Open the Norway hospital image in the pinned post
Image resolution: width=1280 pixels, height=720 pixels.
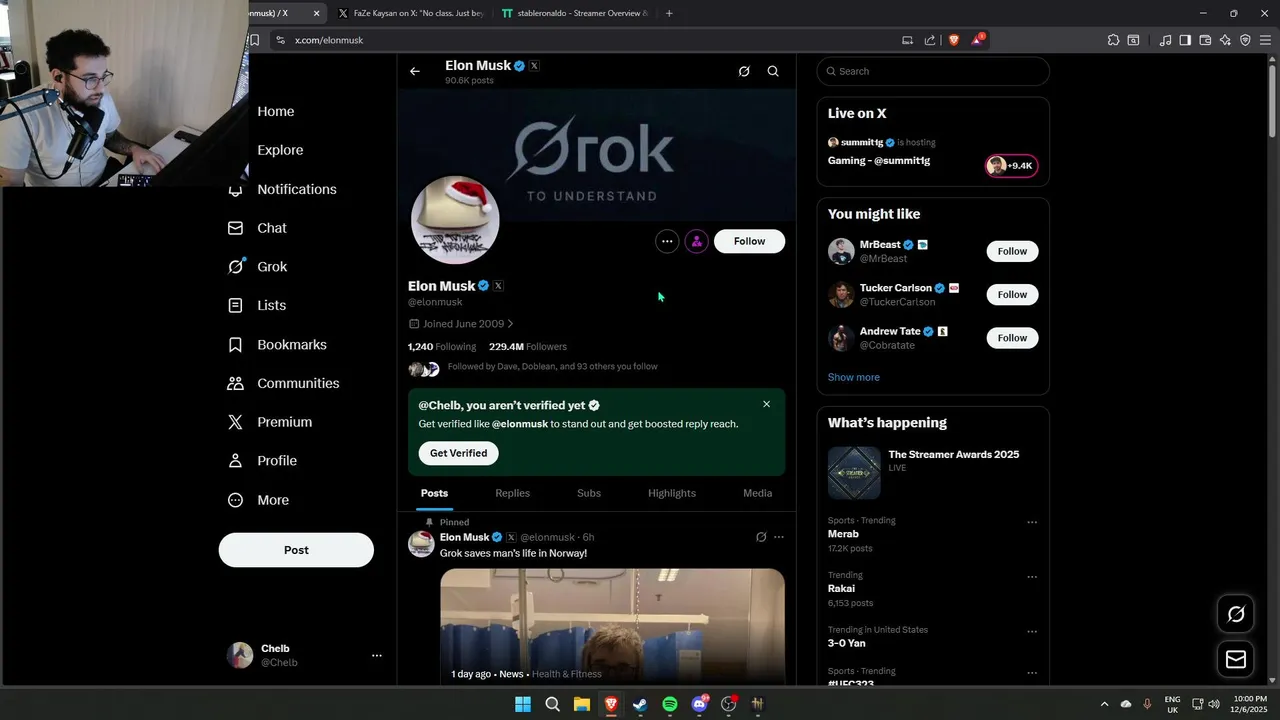click(x=612, y=626)
